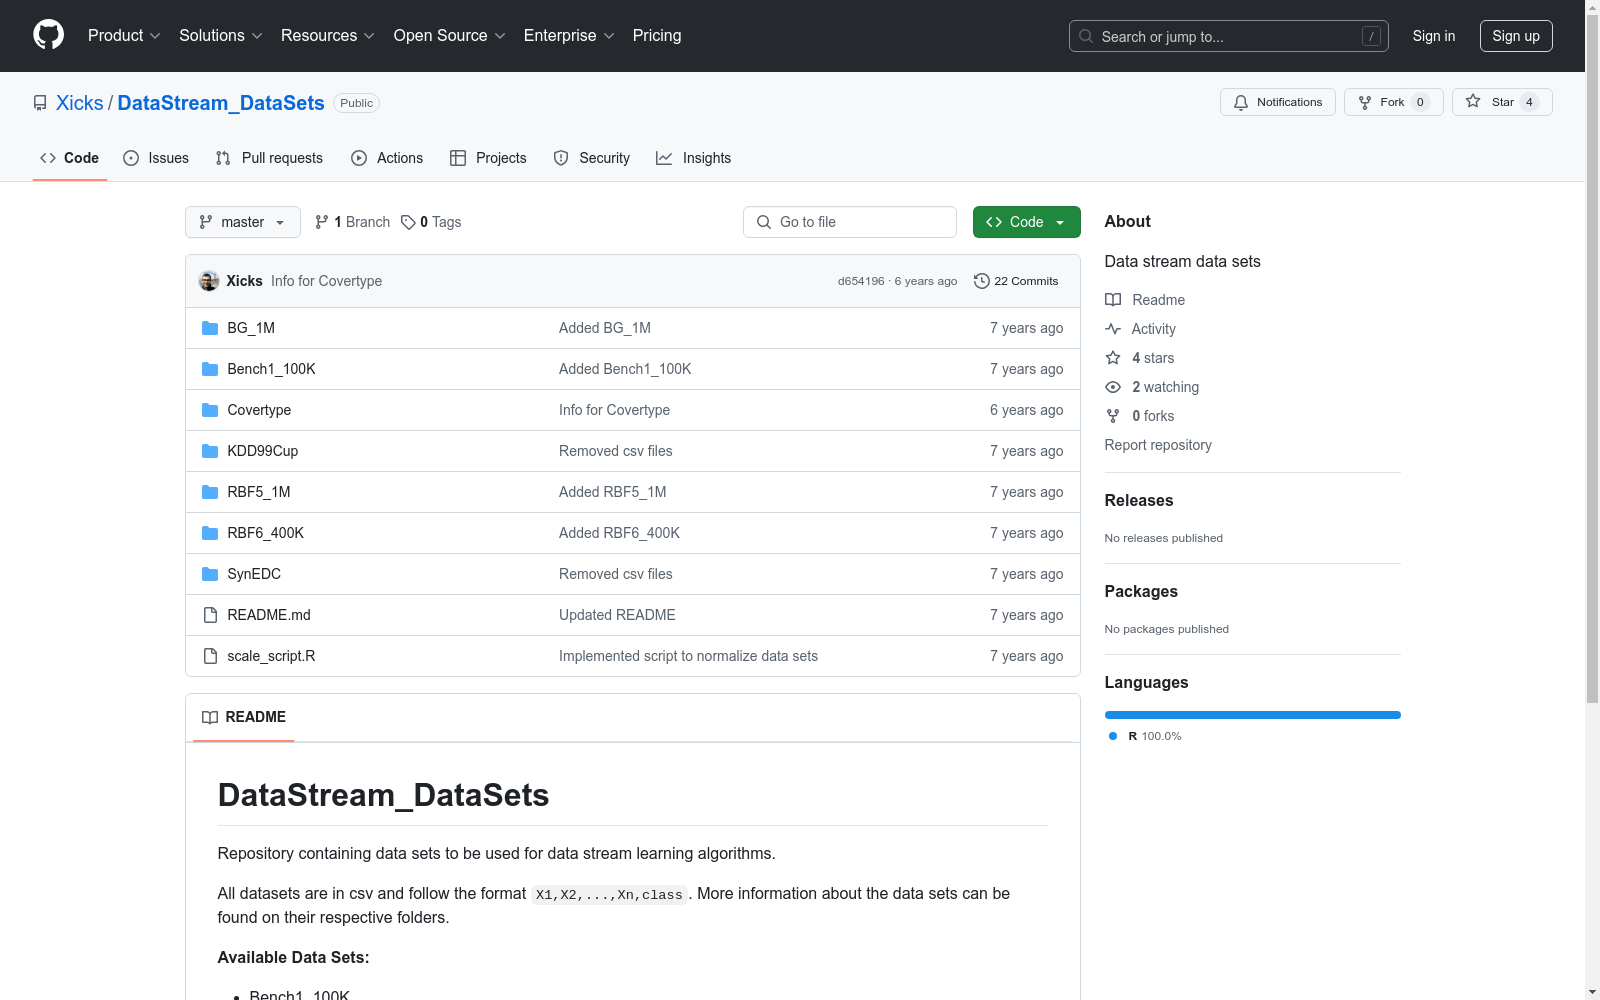Viewport: 1600px width, 1000px height.
Task: Expand the Solutions menu
Action: pyautogui.click(x=221, y=35)
